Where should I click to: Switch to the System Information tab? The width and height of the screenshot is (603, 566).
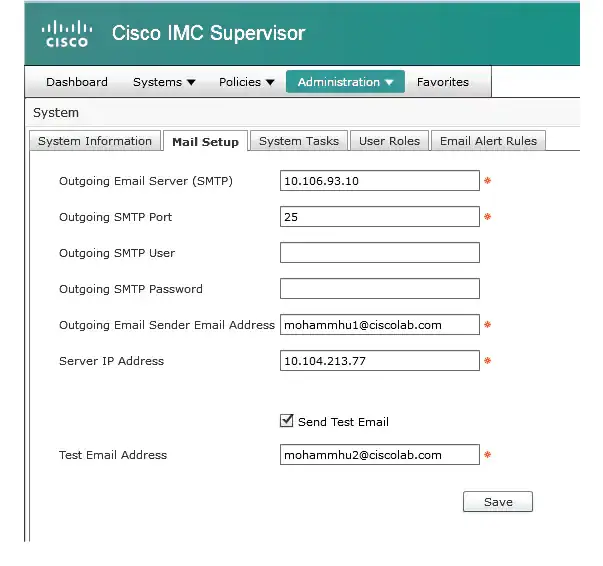[95, 141]
